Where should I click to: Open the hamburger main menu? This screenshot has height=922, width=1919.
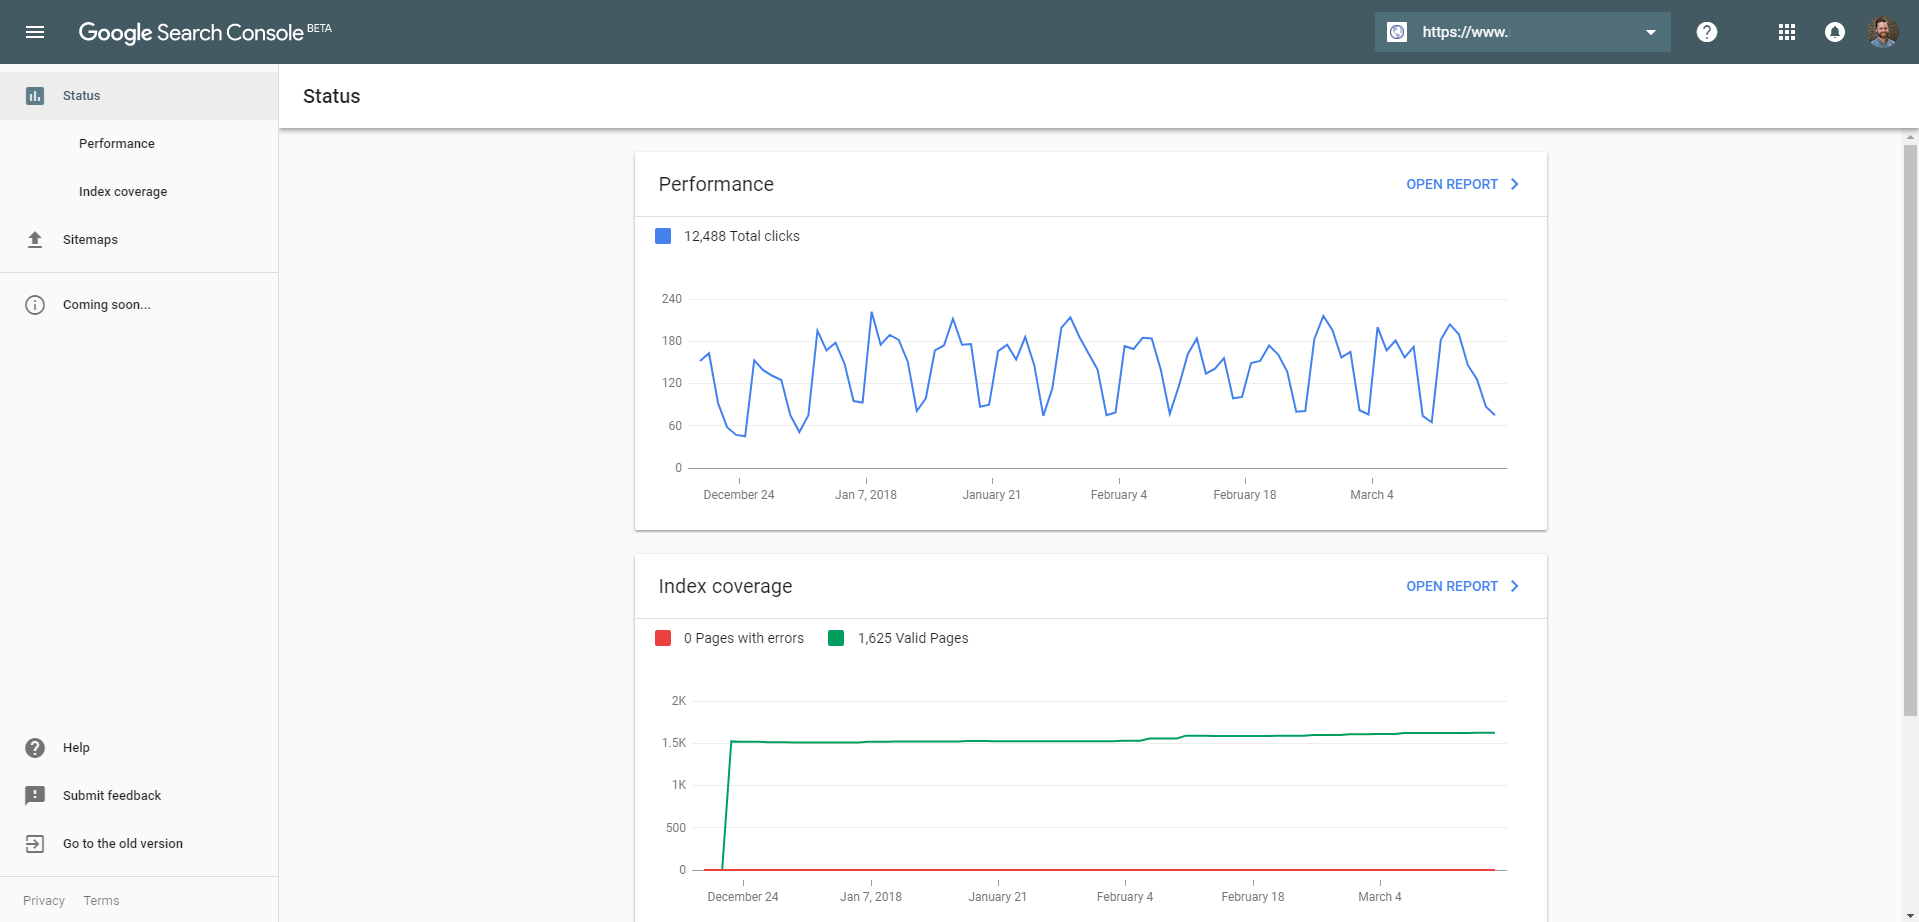[35, 32]
